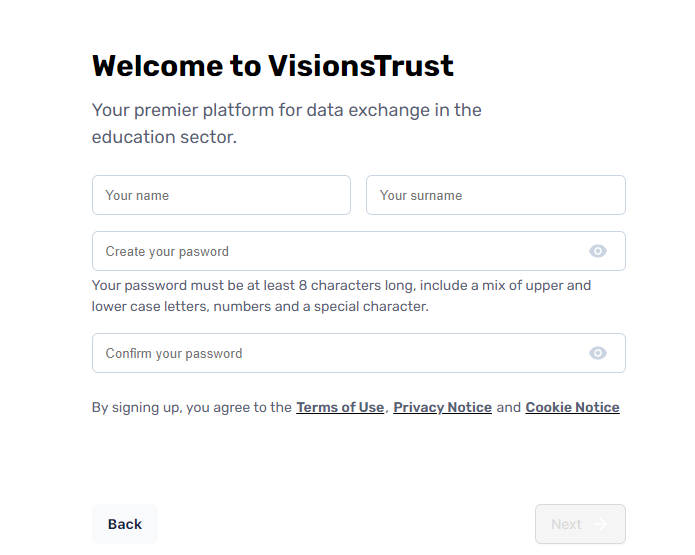Click the eye icon in Confirm password field
The height and width of the screenshot is (555, 695).
597,353
